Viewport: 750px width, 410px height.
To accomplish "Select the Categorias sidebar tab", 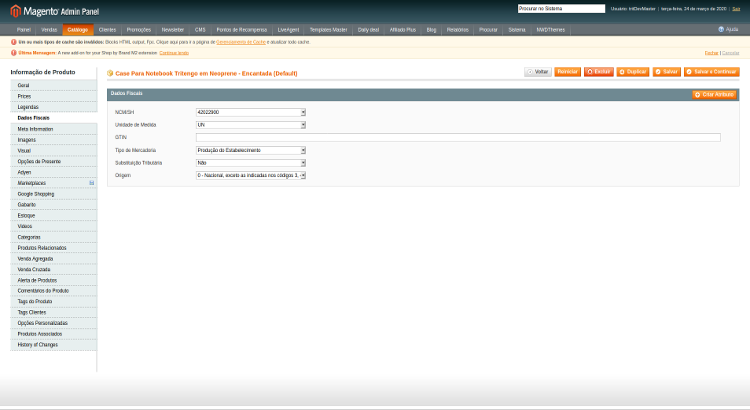I will [x=54, y=237].
